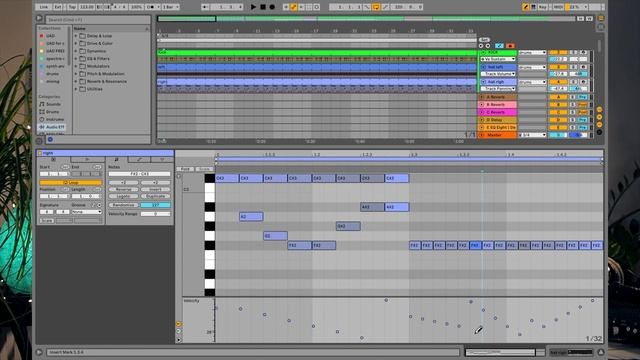Click the black D track delay toggle

599,132
